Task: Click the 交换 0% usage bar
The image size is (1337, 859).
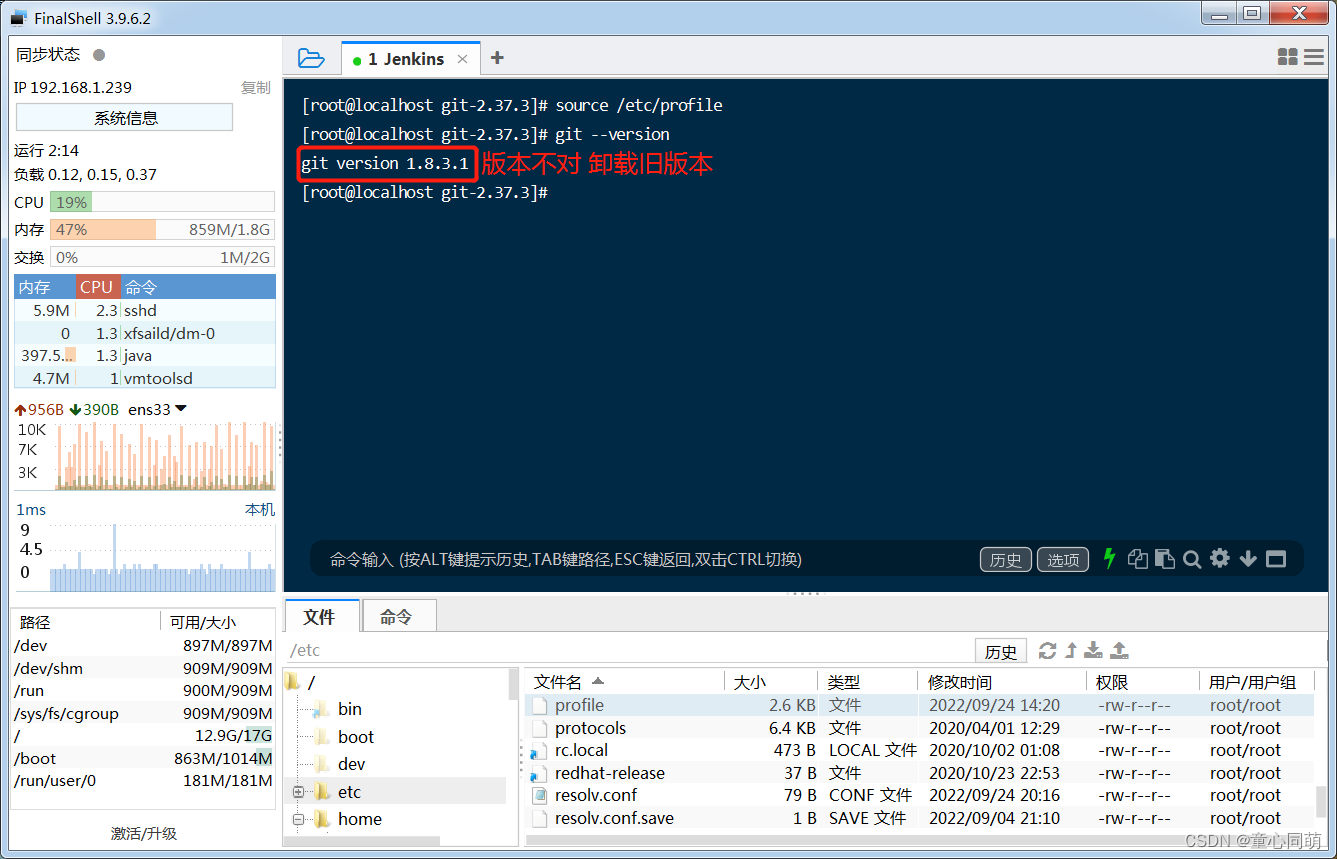Action: [162, 257]
